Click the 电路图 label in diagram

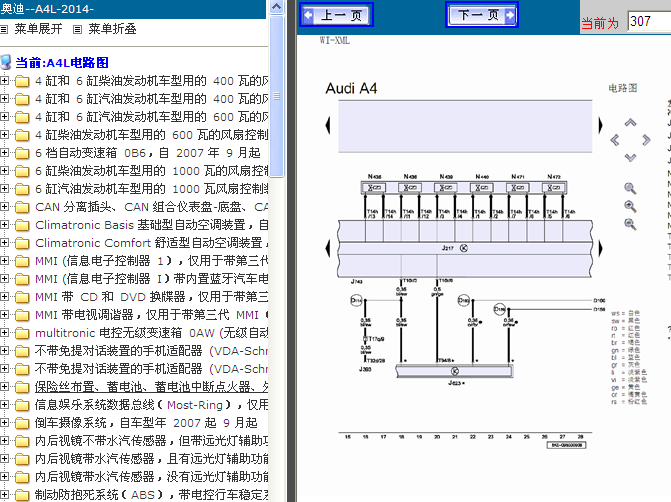click(623, 88)
